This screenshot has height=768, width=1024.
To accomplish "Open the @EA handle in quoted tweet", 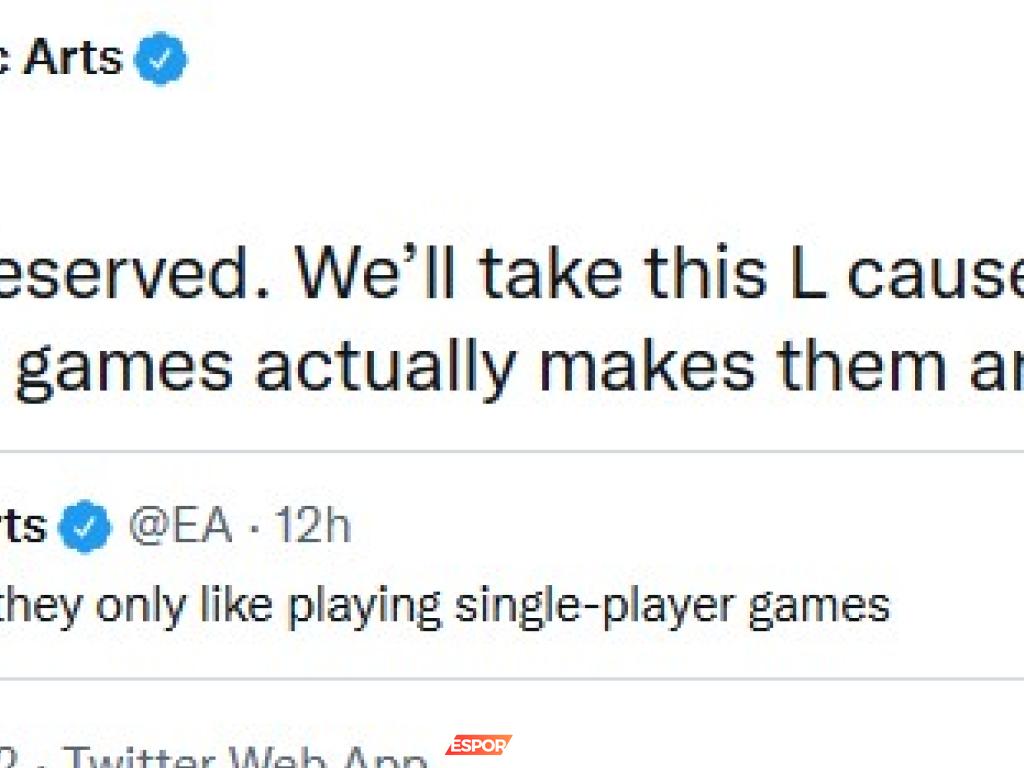I will 179,526.
